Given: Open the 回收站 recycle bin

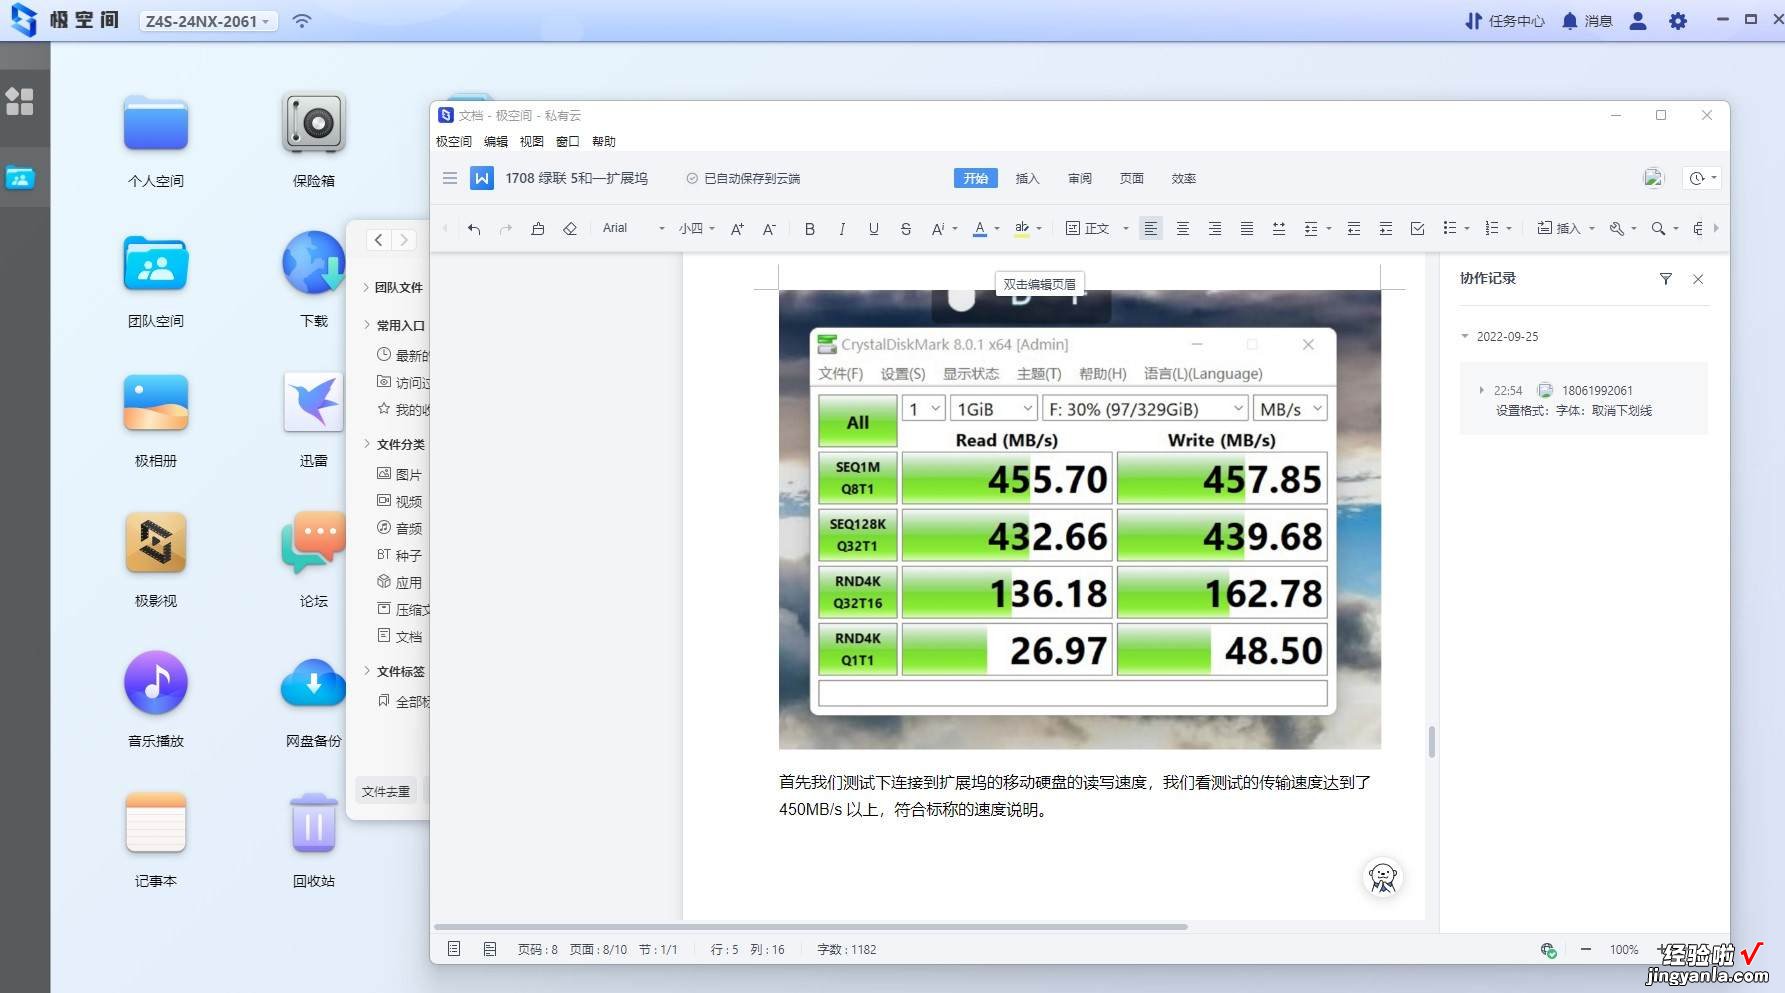Looking at the screenshot, I should coord(314,824).
